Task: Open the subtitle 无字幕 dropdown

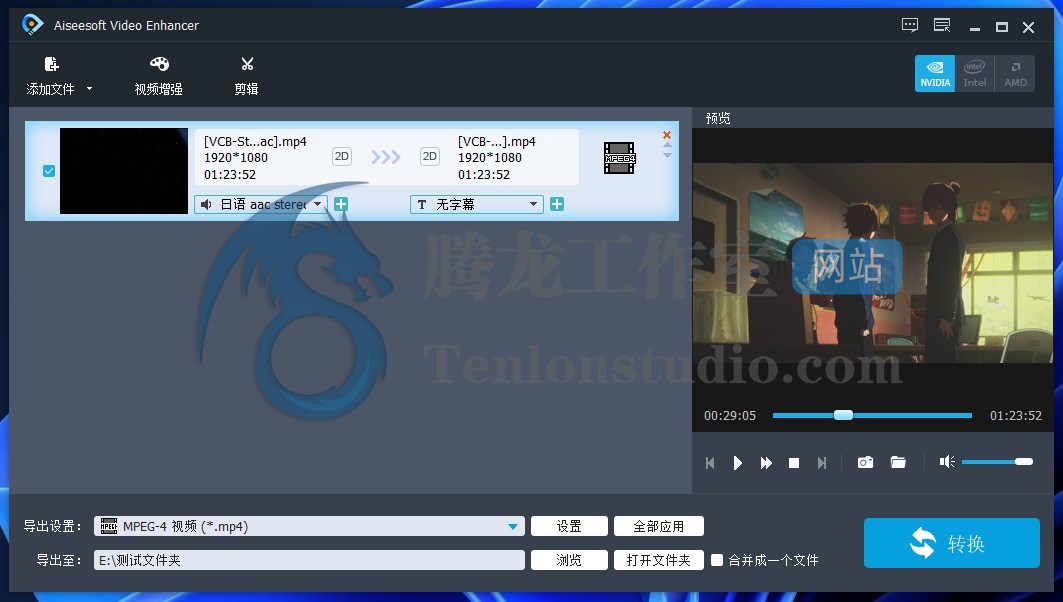Action: [477, 204]
